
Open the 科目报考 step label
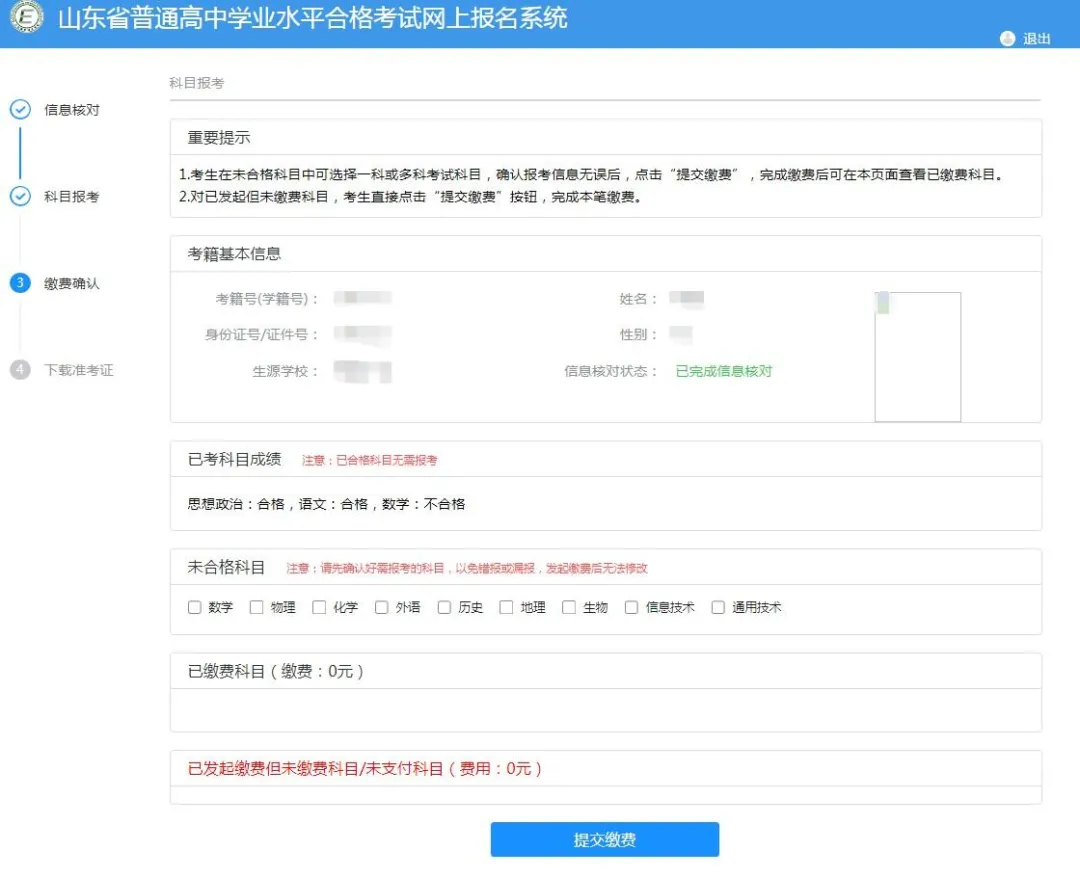click(72, 196)
